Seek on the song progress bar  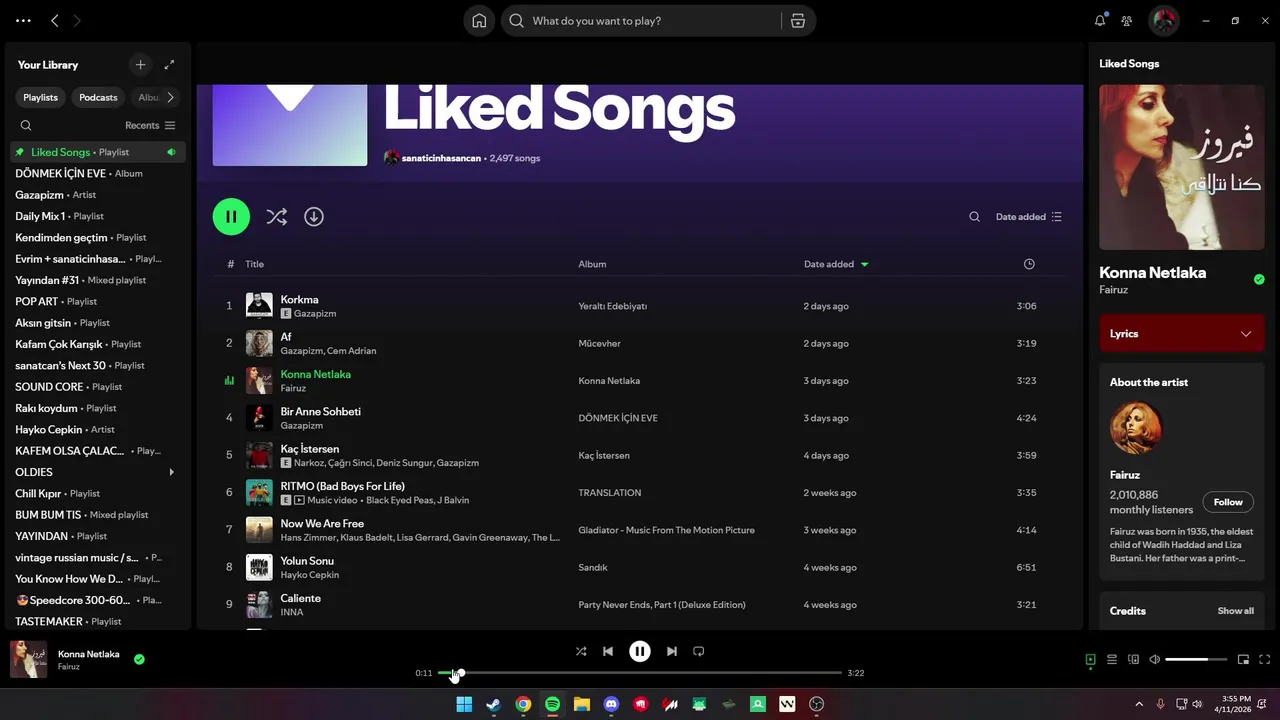[x=640, y=673]
